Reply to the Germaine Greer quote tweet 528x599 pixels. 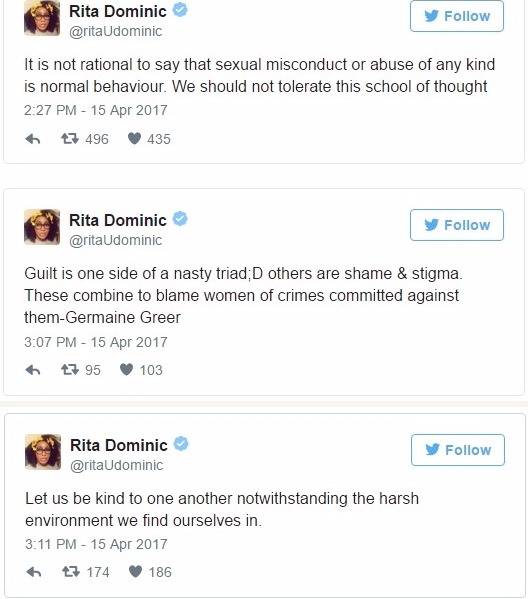click(x=33, y=370)
